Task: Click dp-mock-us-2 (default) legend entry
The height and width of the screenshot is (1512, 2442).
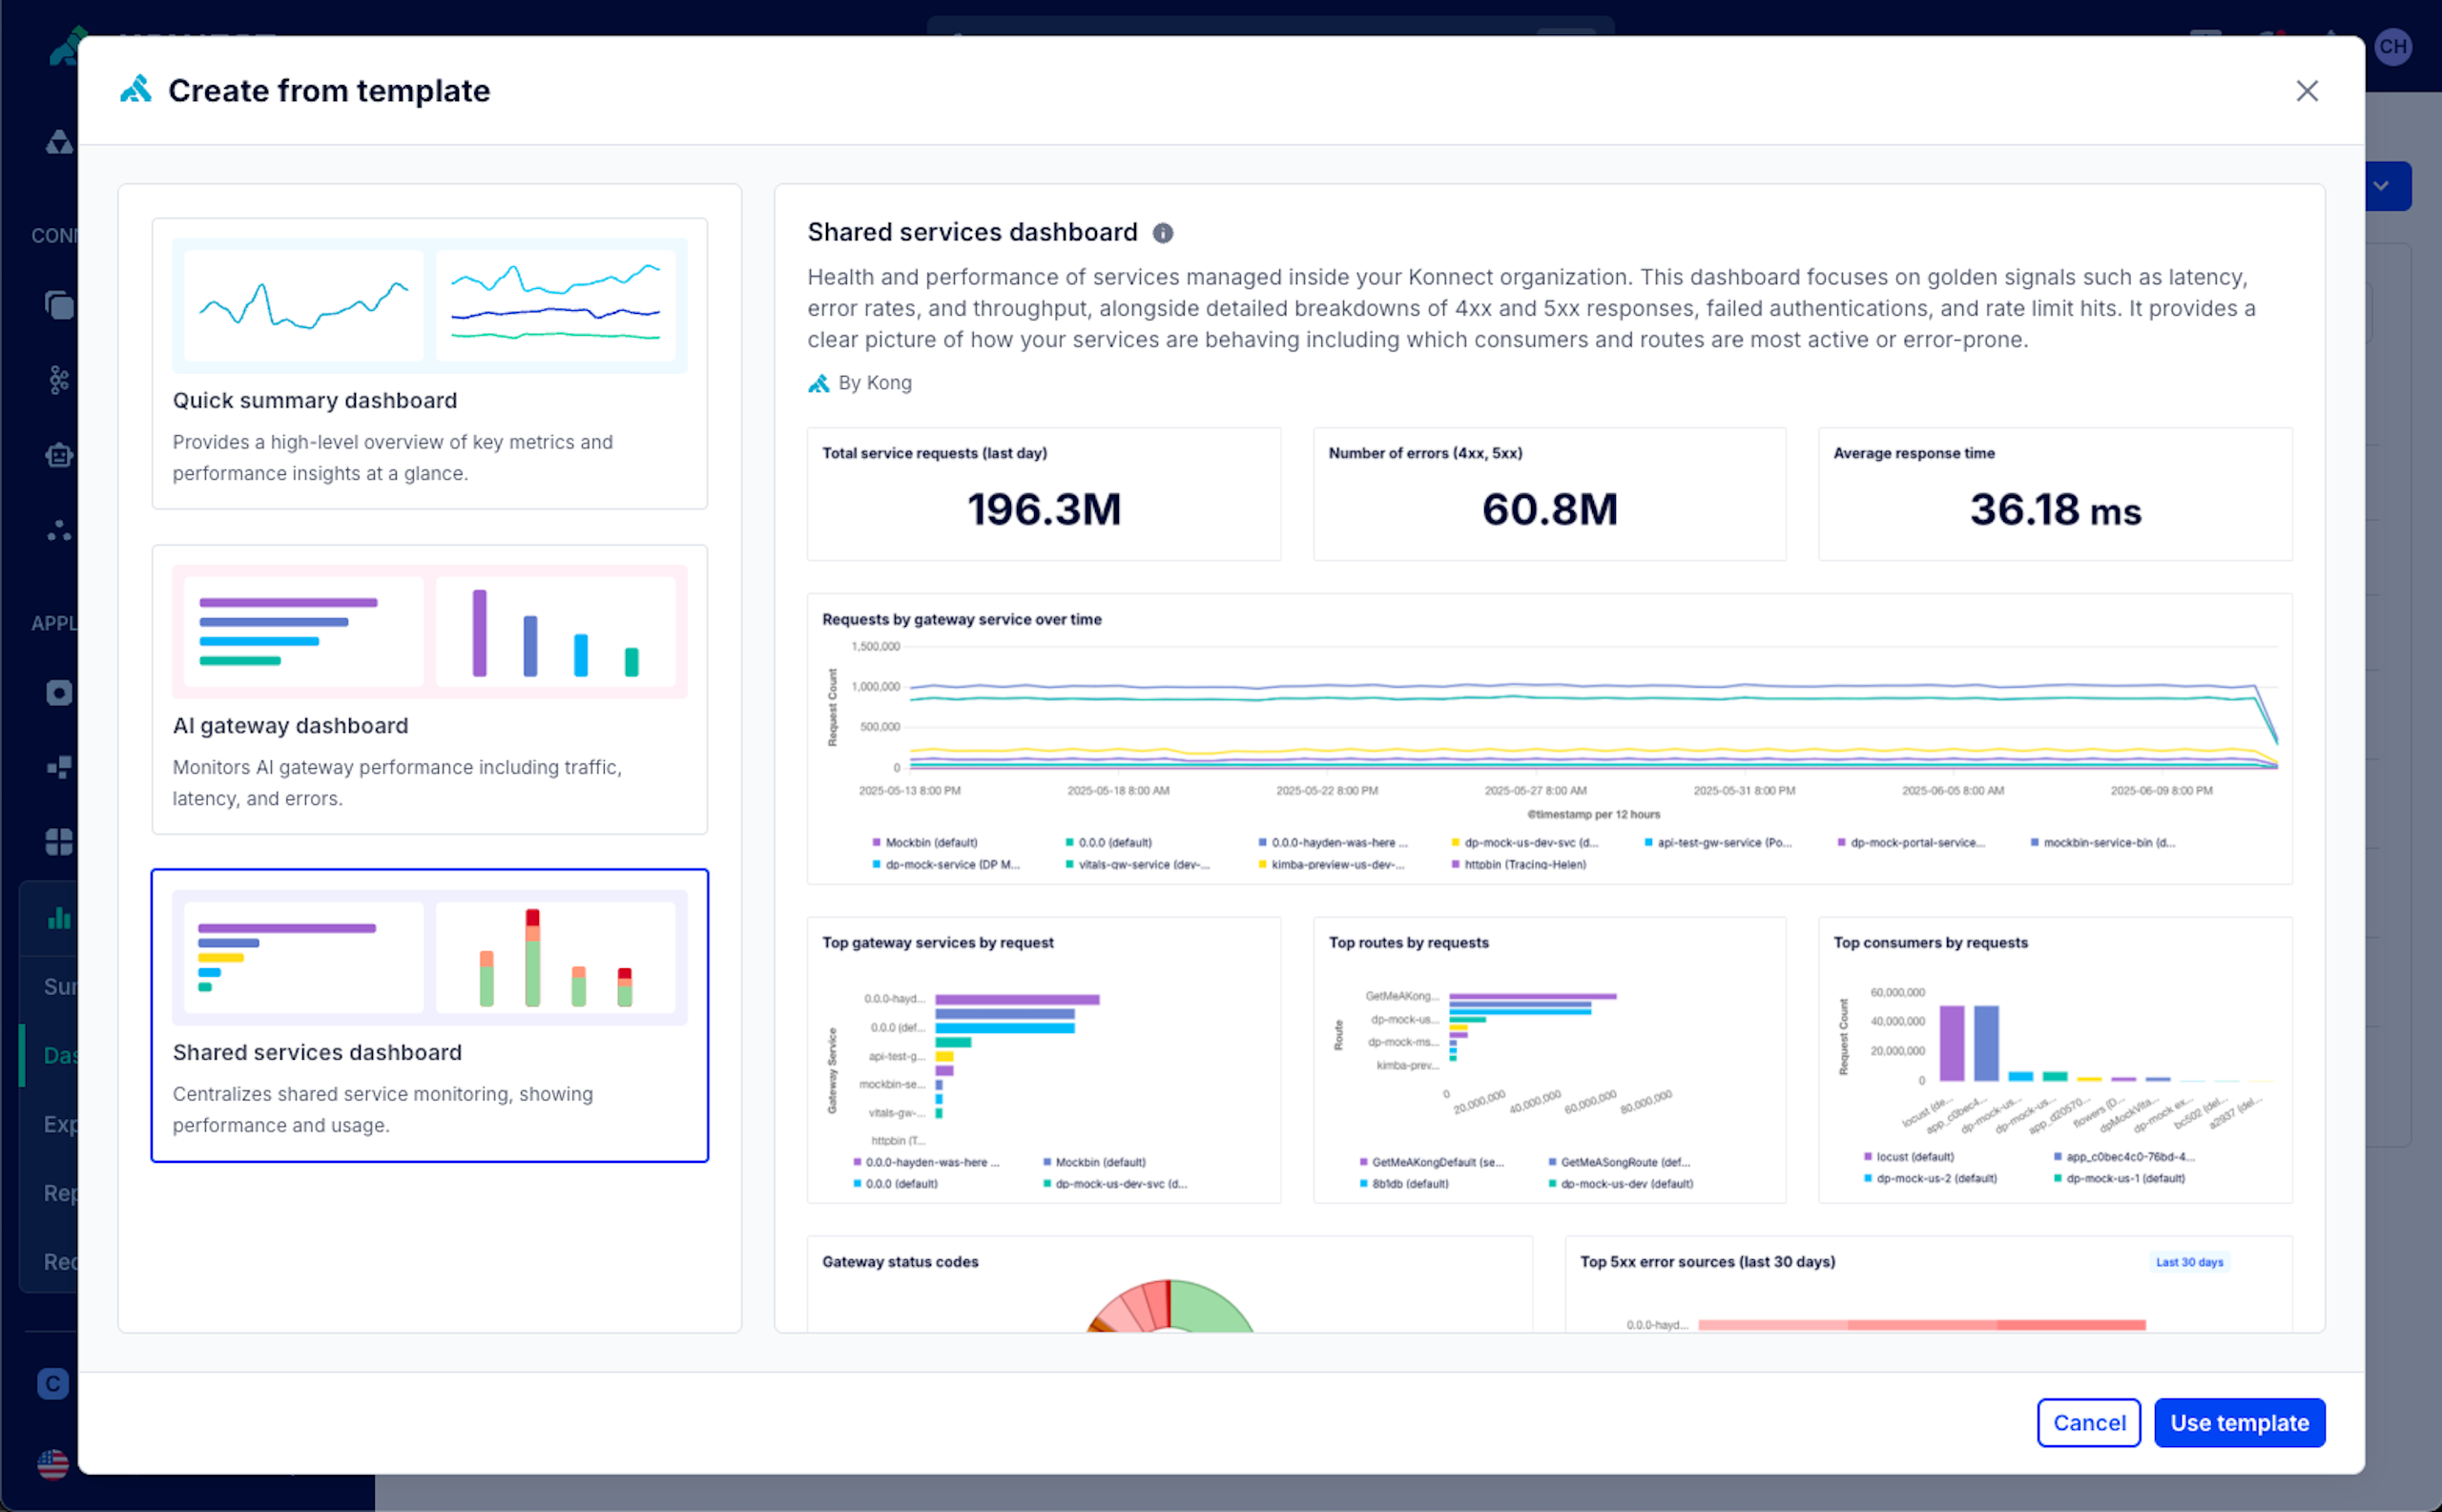Action: tap(1930, 1179)
